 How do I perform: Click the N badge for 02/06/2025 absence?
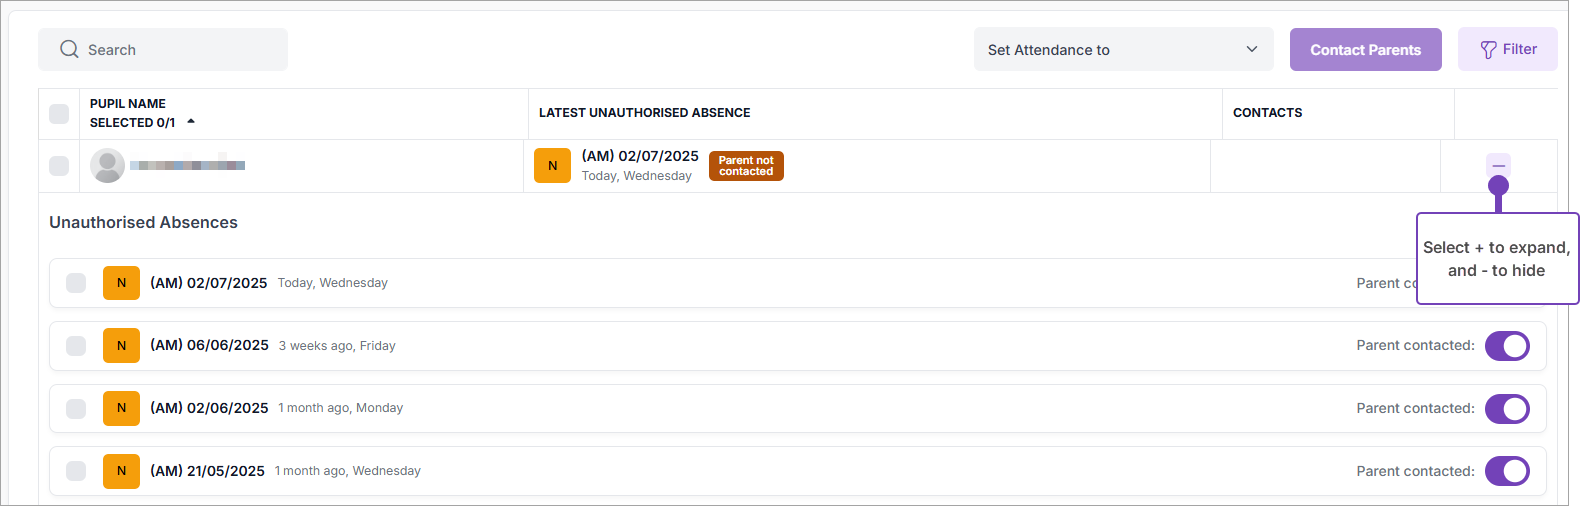click(121, 408)
